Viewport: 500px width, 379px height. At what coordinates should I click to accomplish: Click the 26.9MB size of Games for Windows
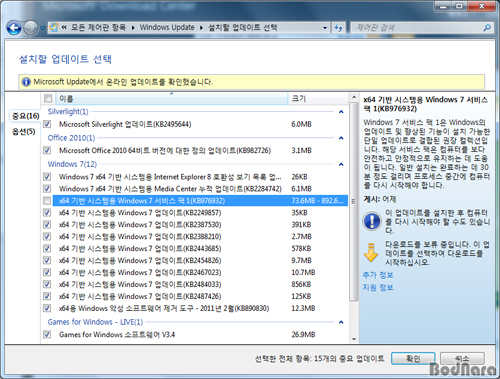[x=303, y=334]
